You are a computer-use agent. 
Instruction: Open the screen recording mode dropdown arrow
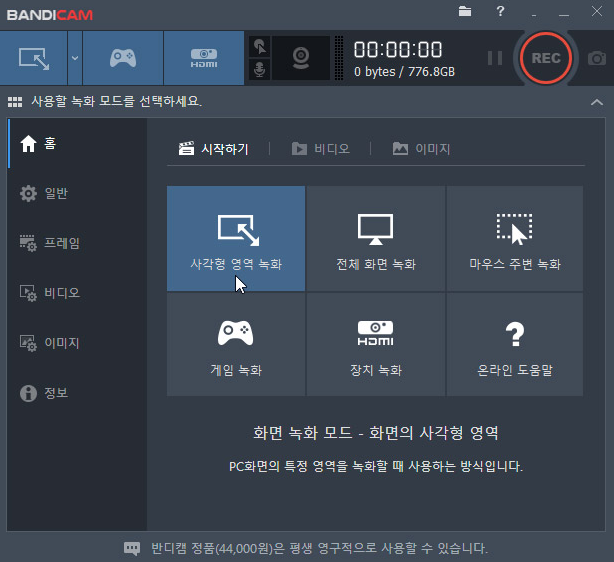[x=75, y=58]
